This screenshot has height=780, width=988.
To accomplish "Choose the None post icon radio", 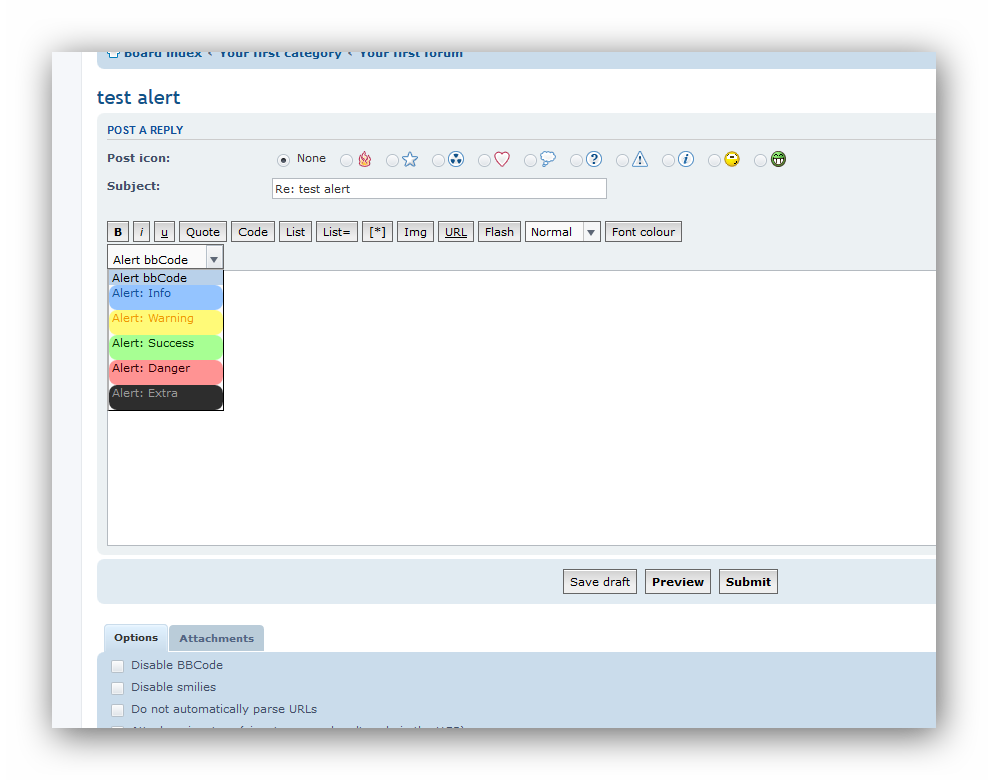I will pyautogui.click(x=284, y=160).
